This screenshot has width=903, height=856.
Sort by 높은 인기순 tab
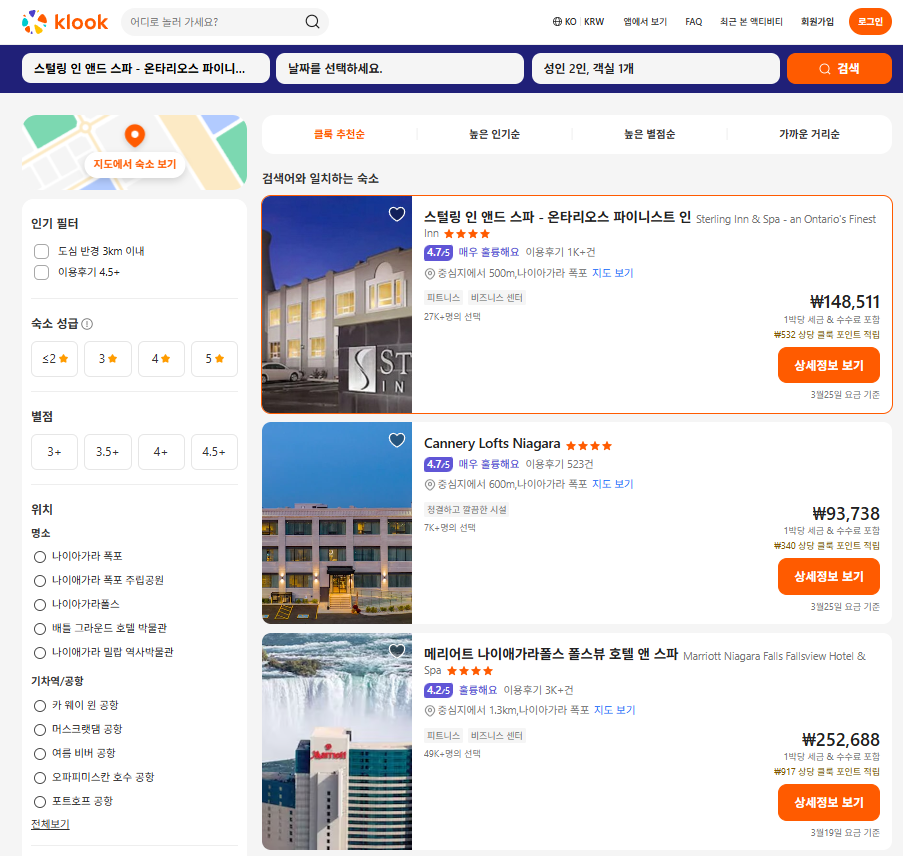(x=494, y=134)
